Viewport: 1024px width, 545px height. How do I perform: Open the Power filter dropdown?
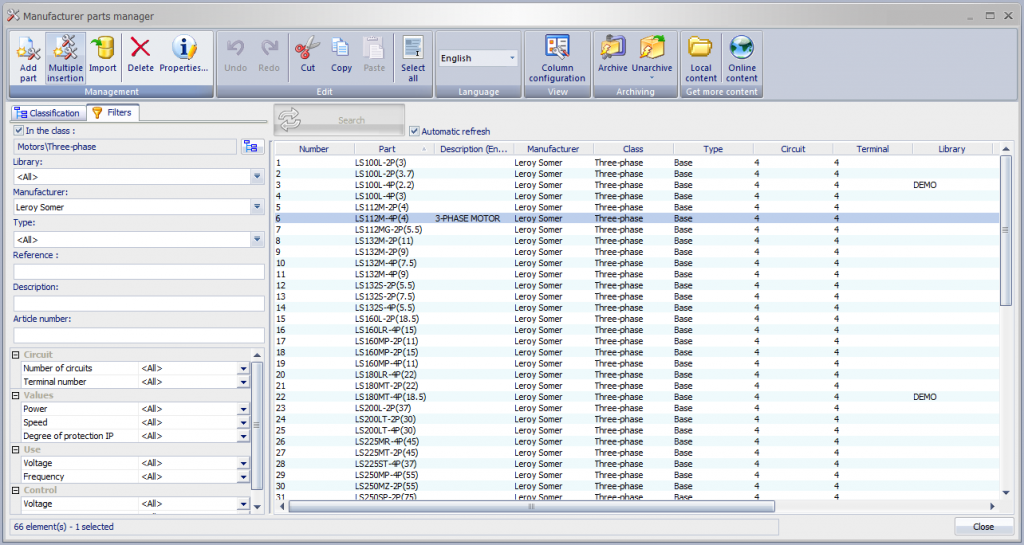click(243, 409)
